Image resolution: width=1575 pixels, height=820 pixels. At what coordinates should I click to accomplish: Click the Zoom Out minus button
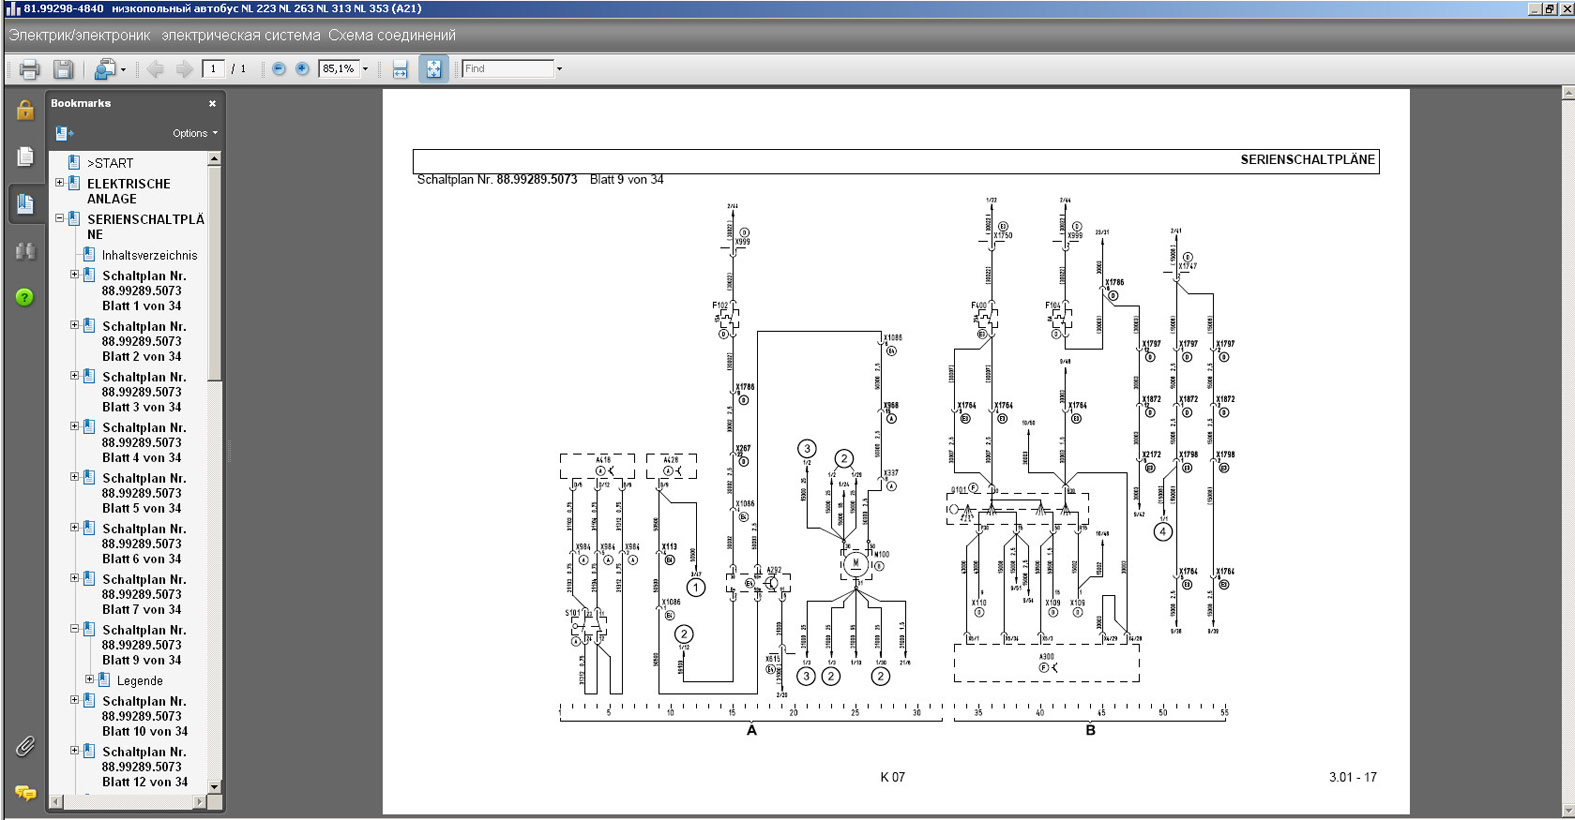pyautogui.click(x=279, y=69)
